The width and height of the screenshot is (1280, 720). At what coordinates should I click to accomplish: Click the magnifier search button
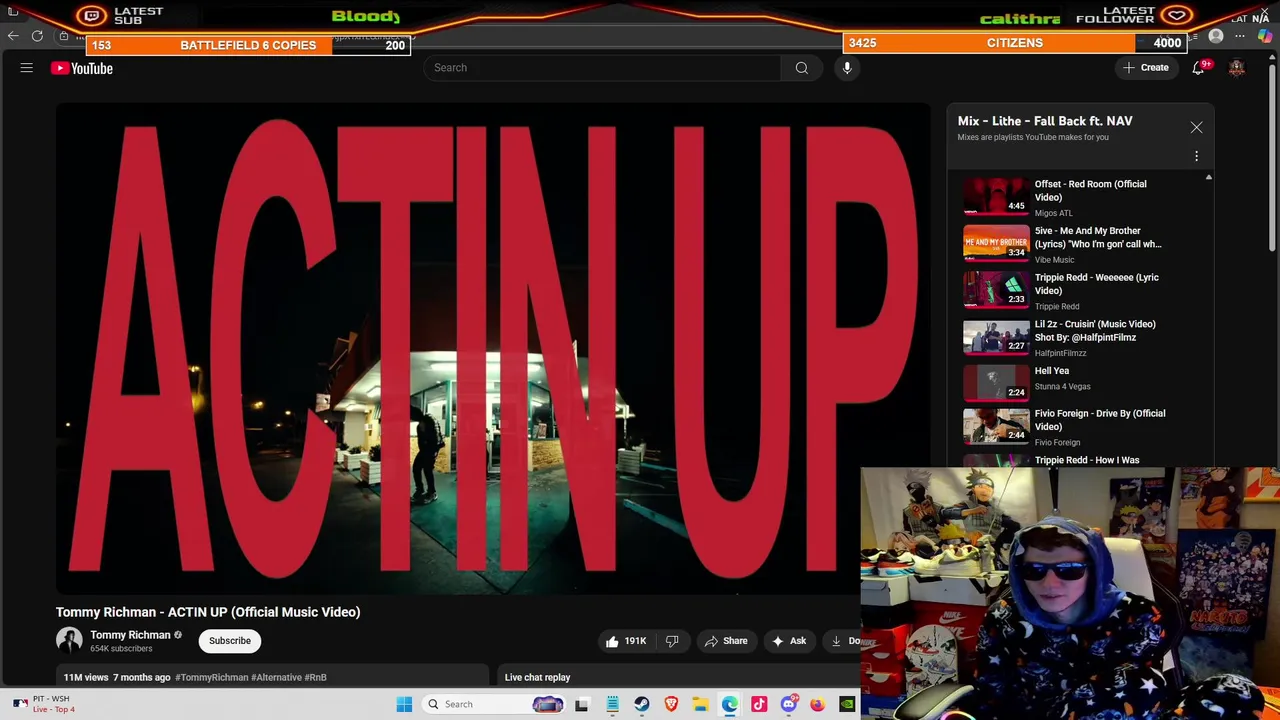click(x=801, y=68)
